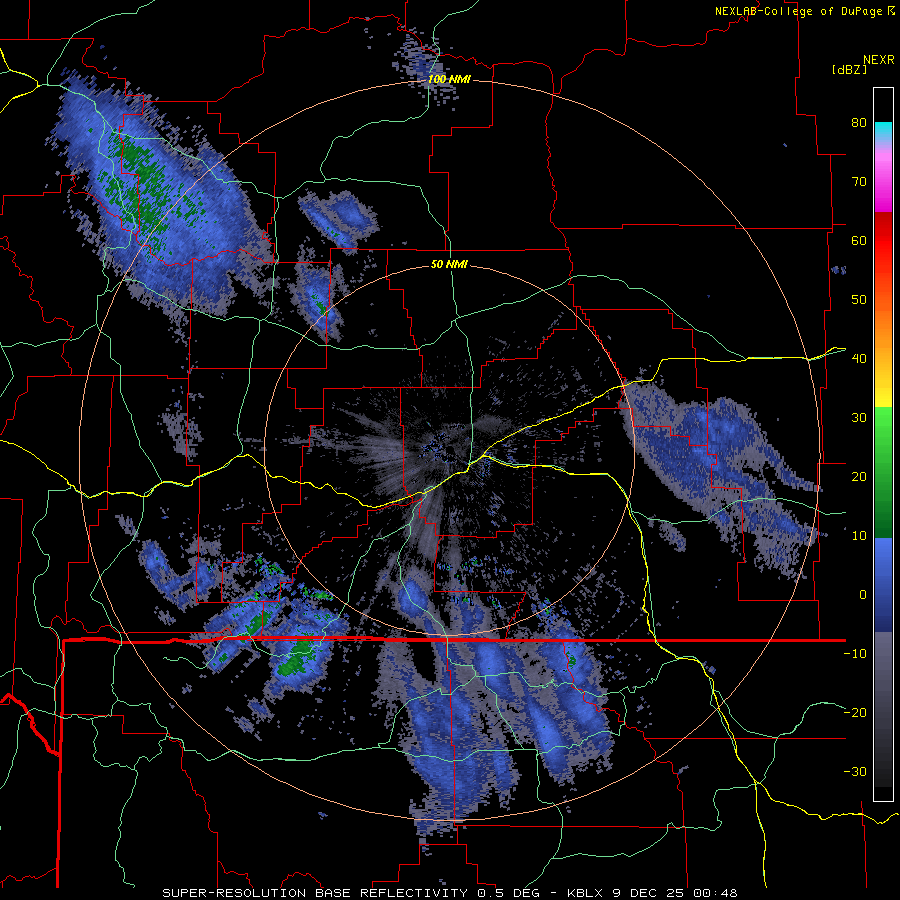Click the -30 dBZ scale value
The height and width of the screenshot is (900, 900).
[x=855, y=771]
